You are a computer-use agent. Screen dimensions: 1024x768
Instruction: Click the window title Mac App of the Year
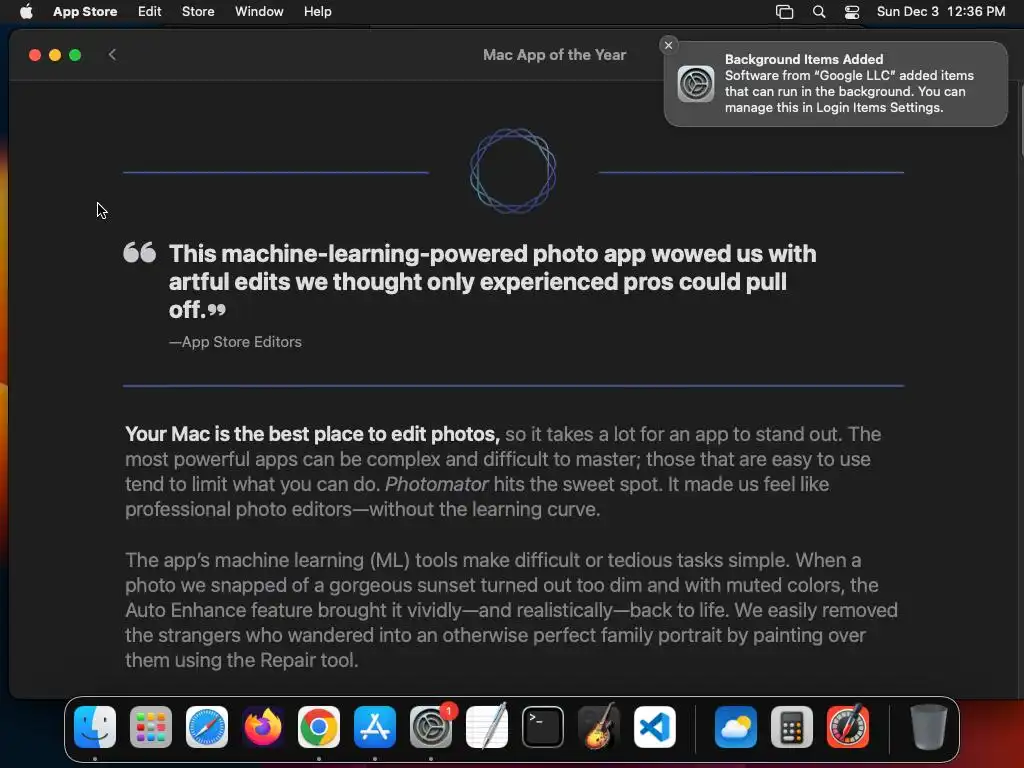[x=554, y=55]
